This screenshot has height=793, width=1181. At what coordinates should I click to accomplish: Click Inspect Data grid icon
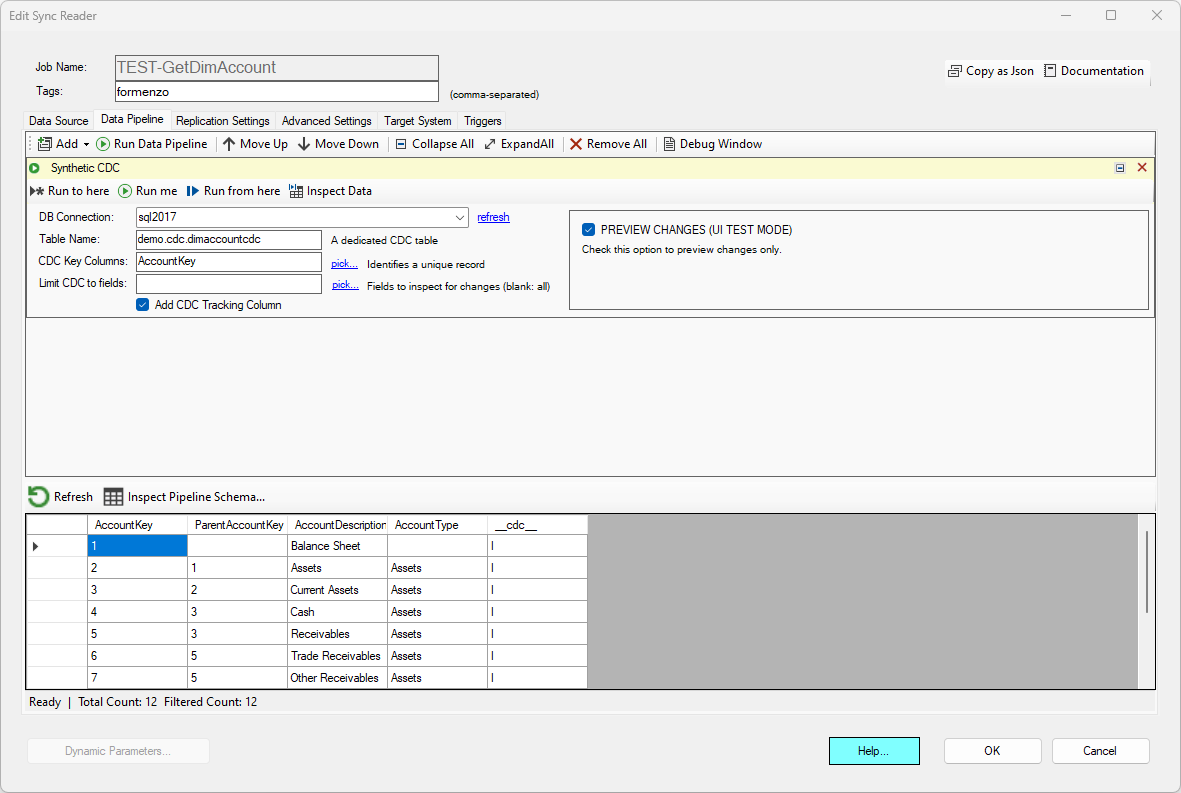click(296, 191)
